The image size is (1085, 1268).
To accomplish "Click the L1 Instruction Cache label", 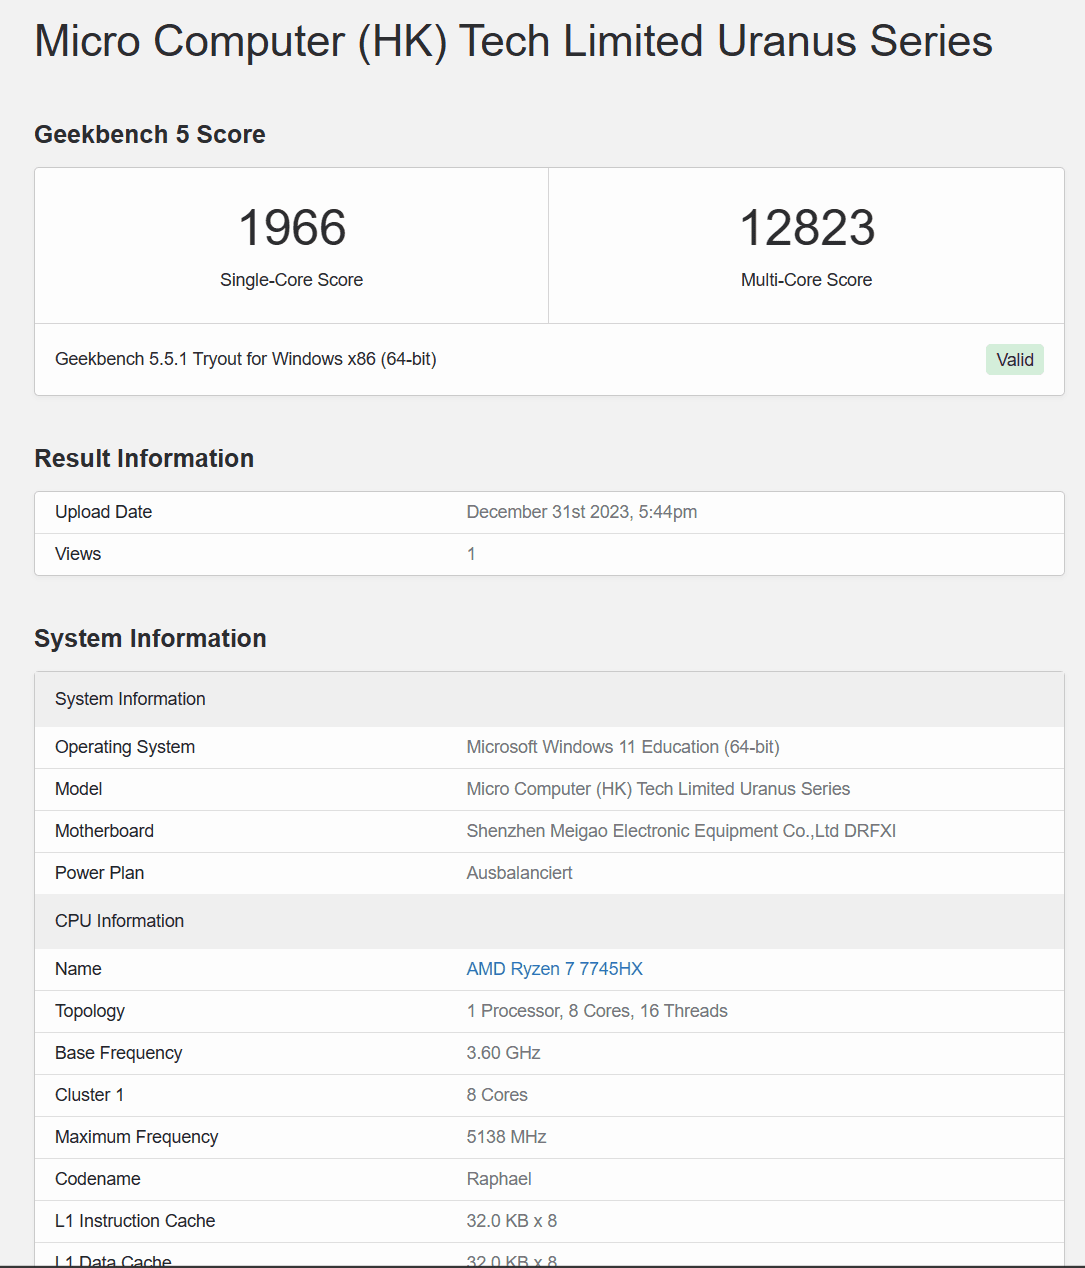I will point(135,1221).
